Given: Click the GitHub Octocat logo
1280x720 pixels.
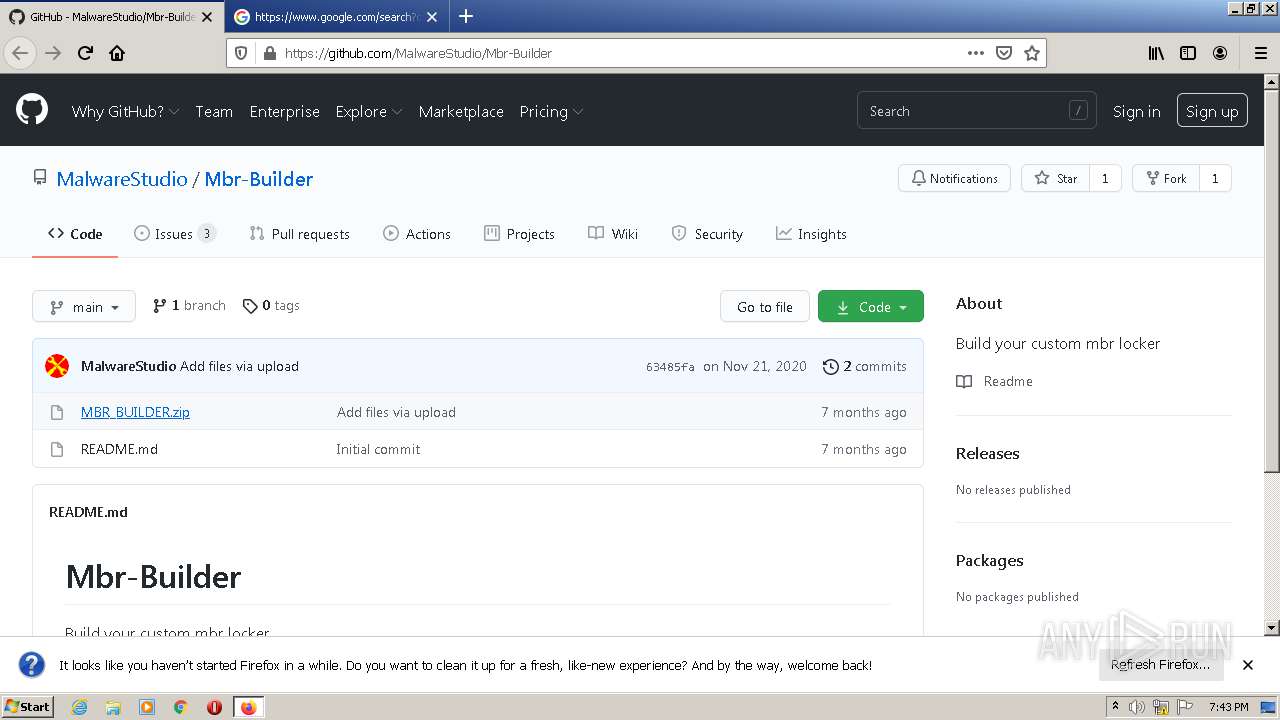Looking at the screenshot, I should [x=32, y=110].
